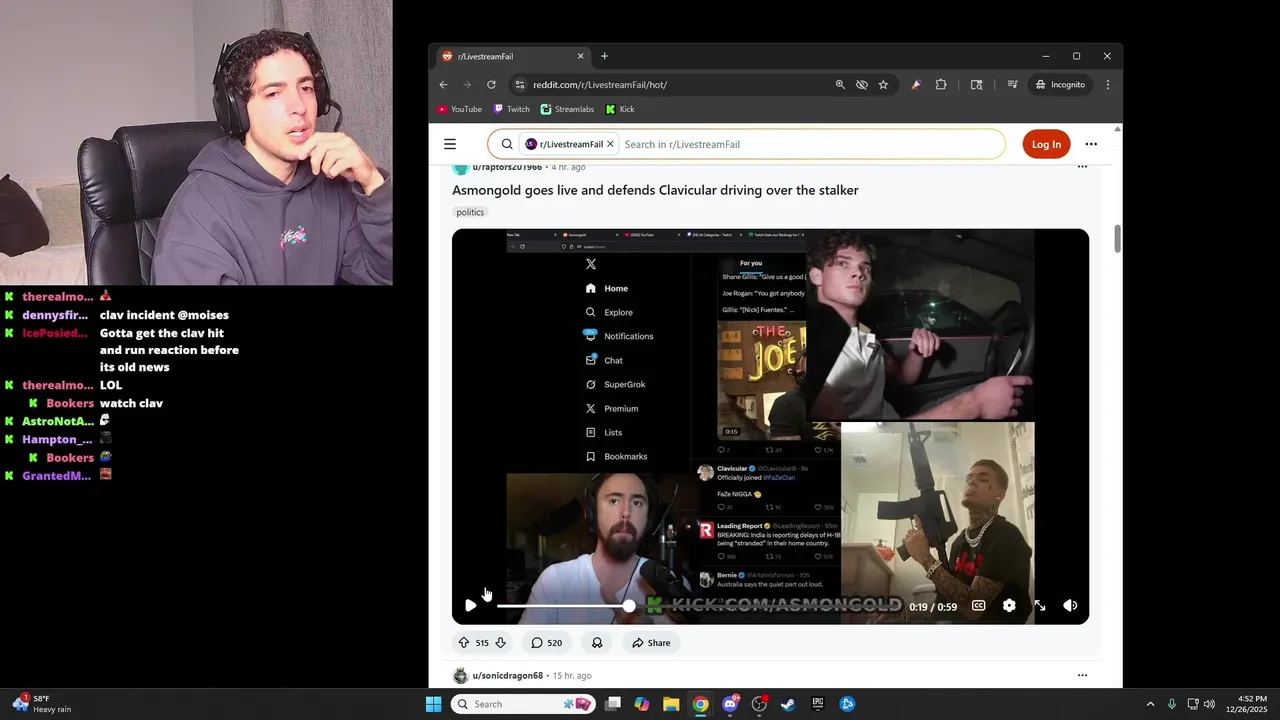Viewport: 1280px width, 720px height.
Task: Open a new browser tab
Action: click(x=604, y=57)
